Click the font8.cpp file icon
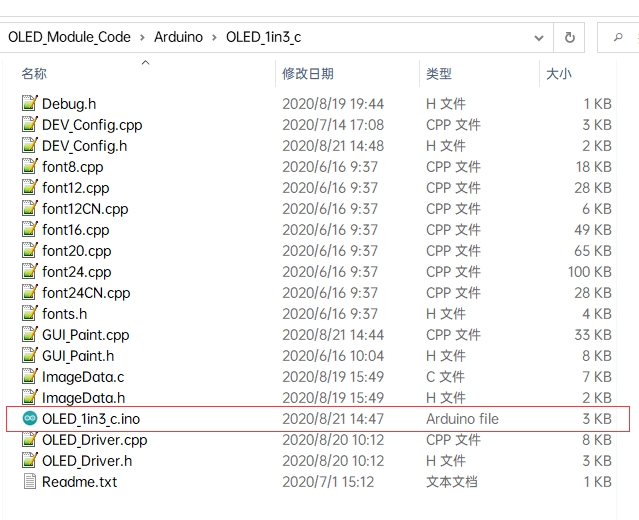The height and width of the screenshot is (520, 639). [x=30, y=167]
